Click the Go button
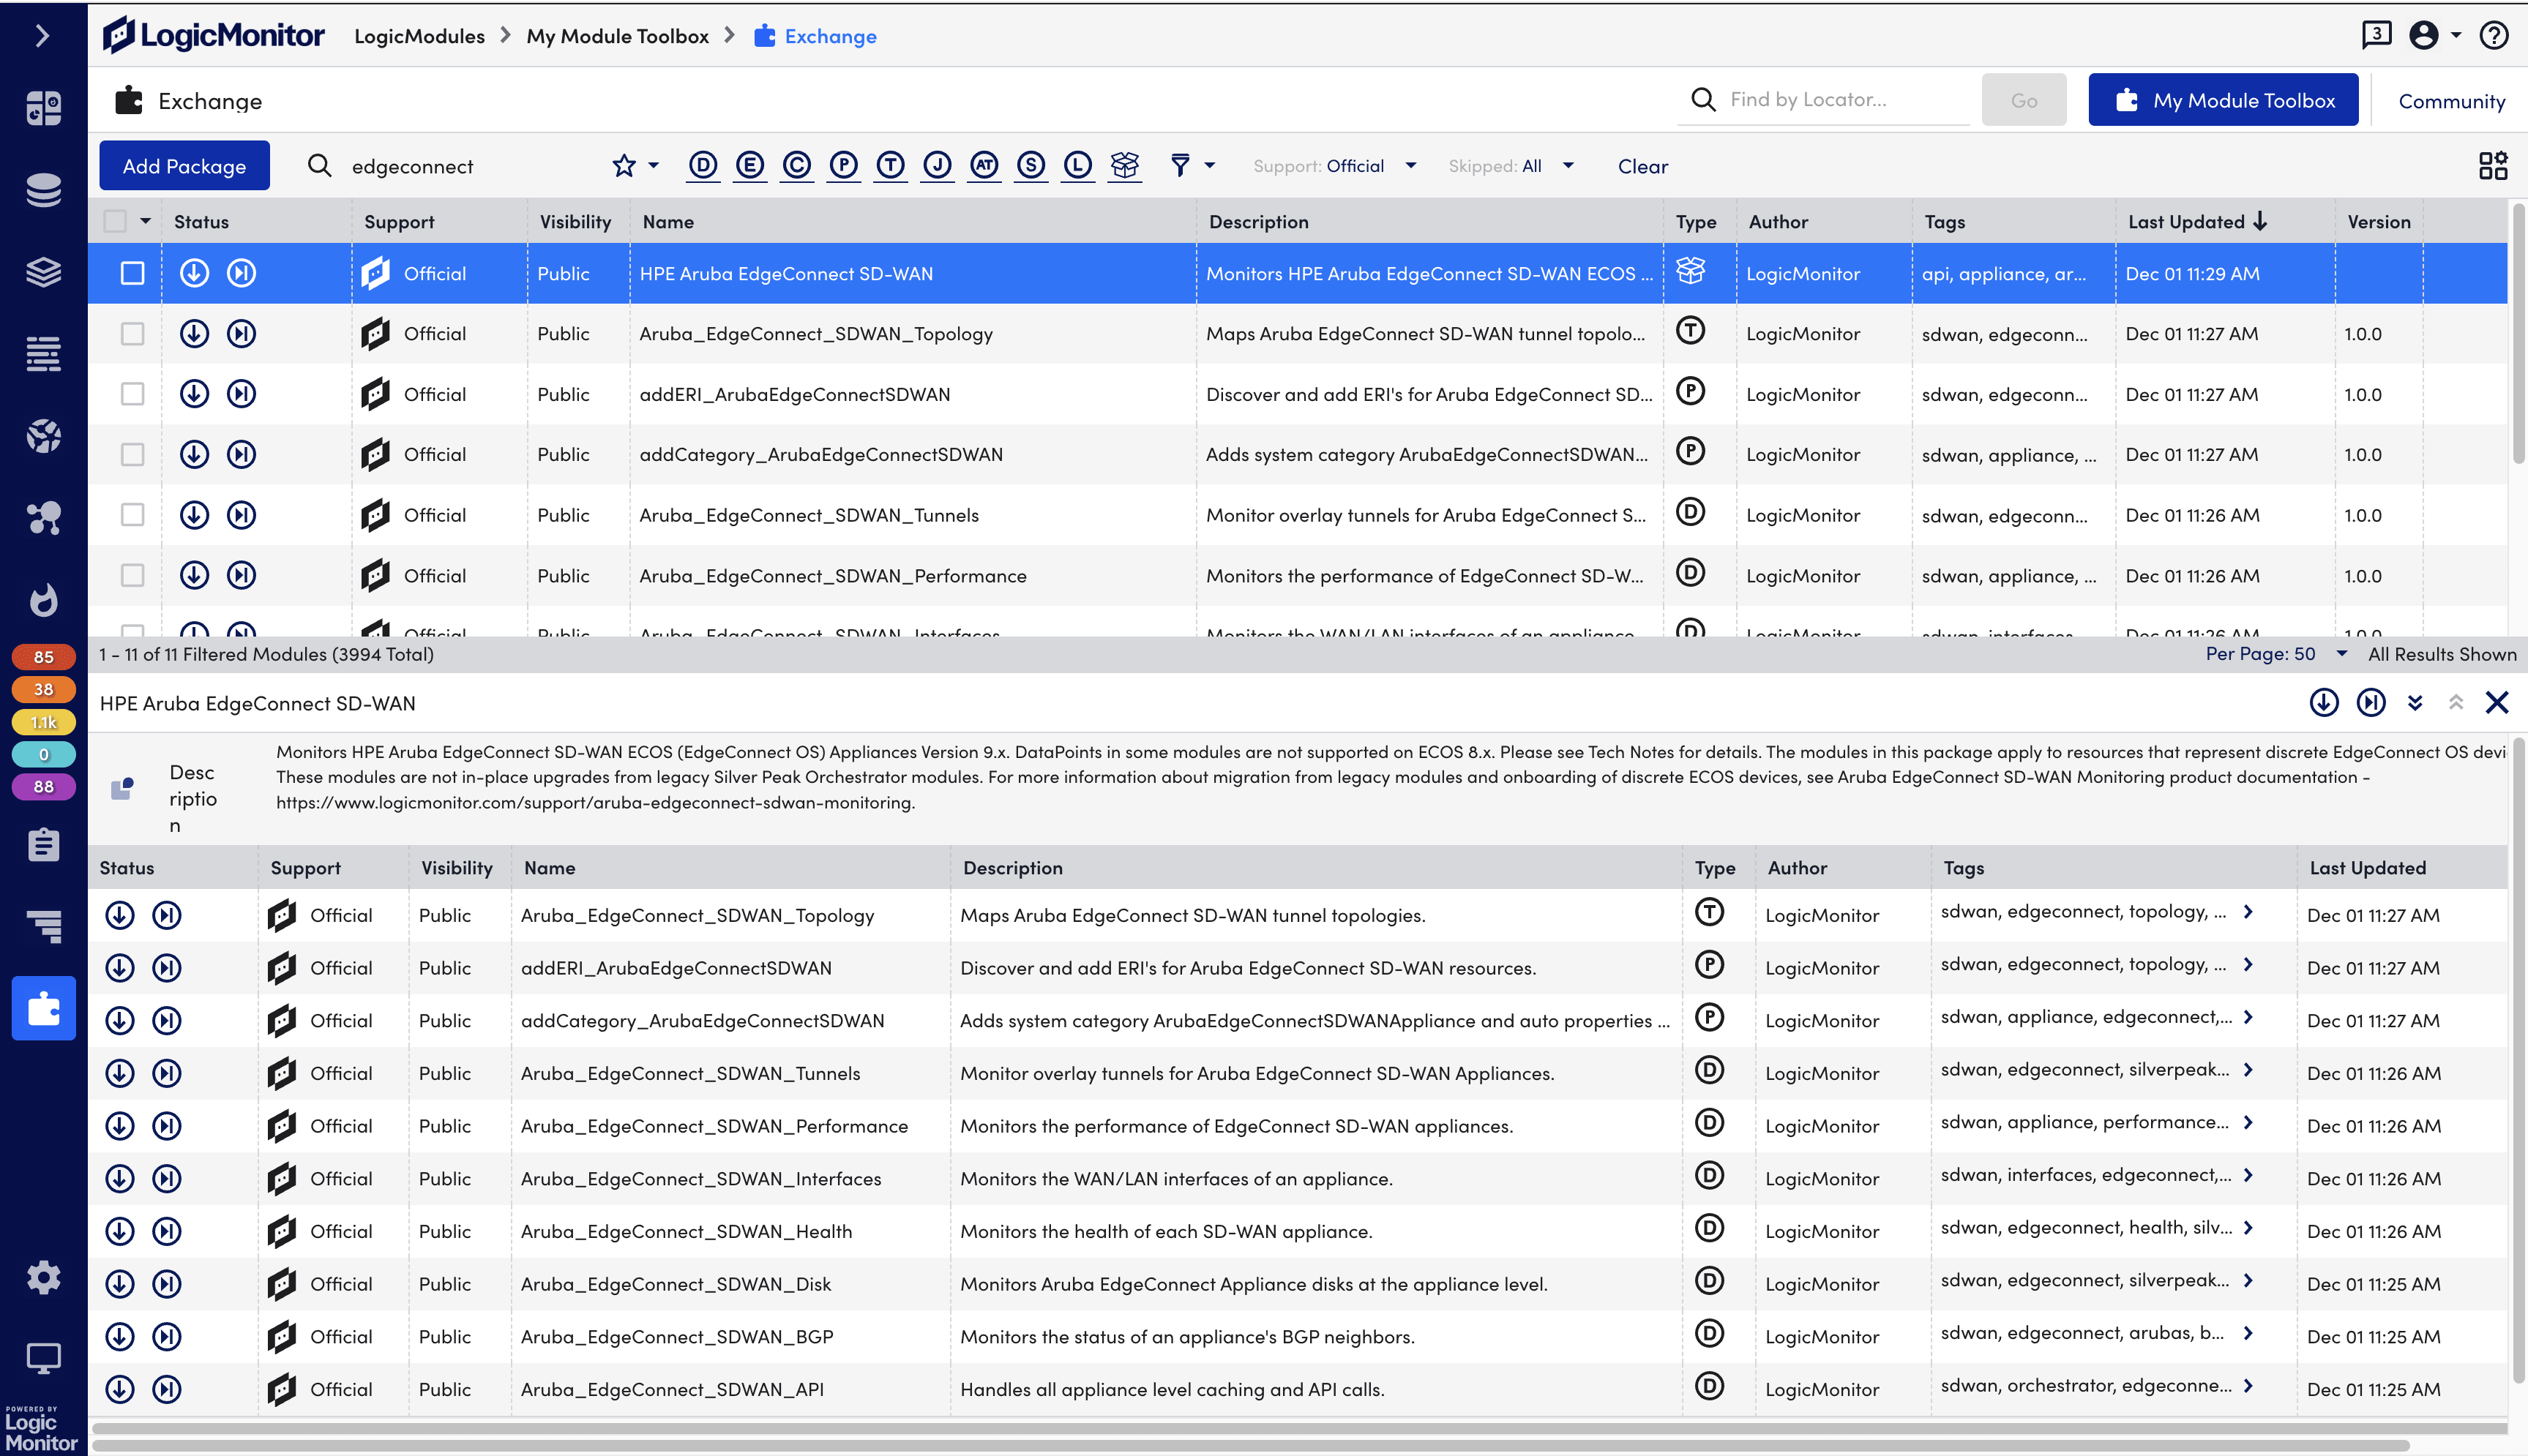The height and width of the screenshot is (1456, 2528). click(x=2024, y=100)
